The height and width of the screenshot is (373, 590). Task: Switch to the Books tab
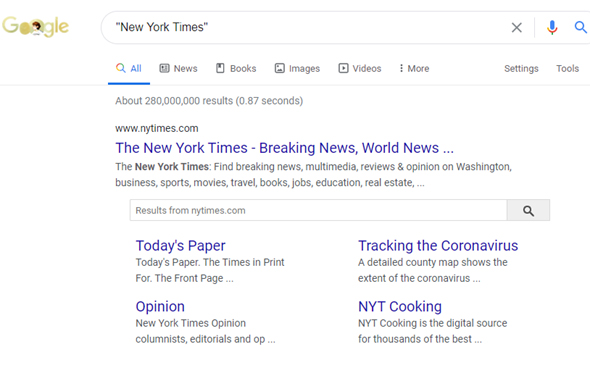click(x=236, y=69)
